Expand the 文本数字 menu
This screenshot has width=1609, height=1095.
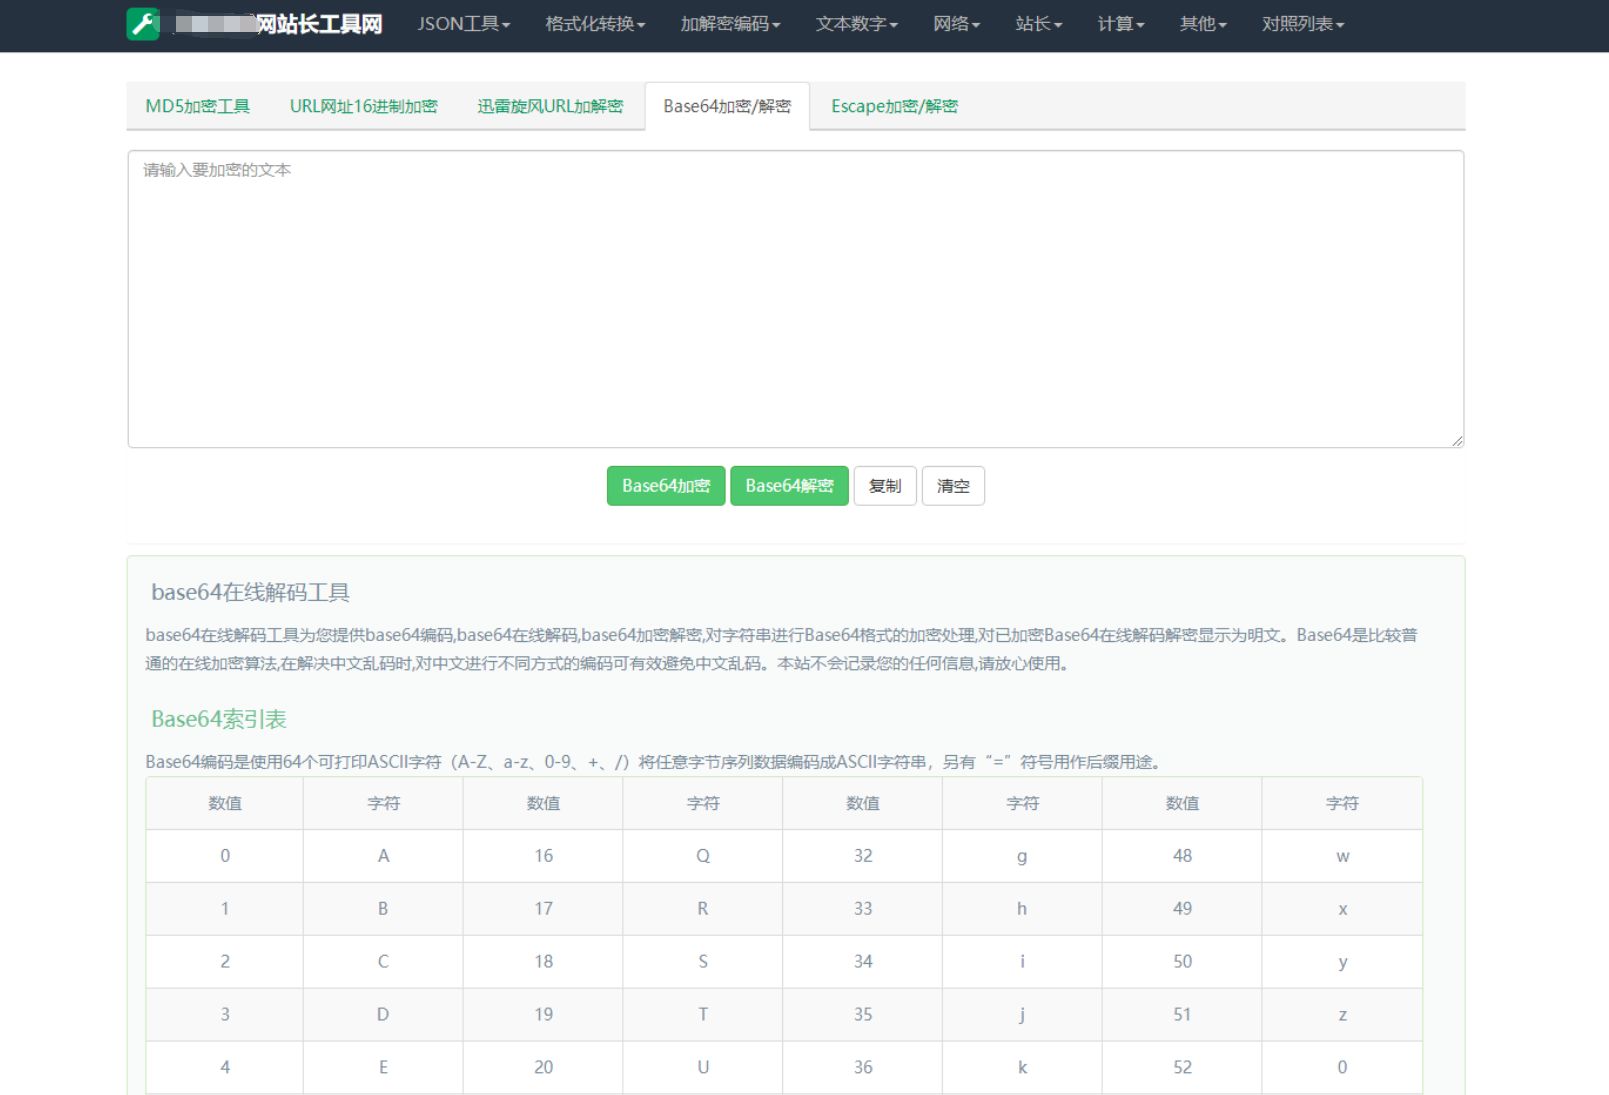(856, 24)
